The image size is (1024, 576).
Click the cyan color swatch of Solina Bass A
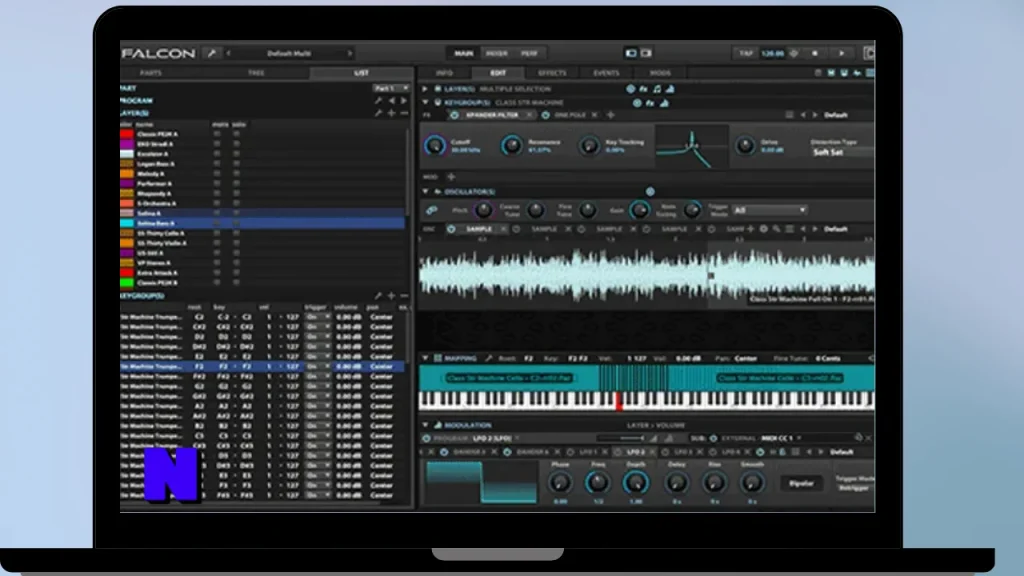pyautogui.click(x=127, y=223)
